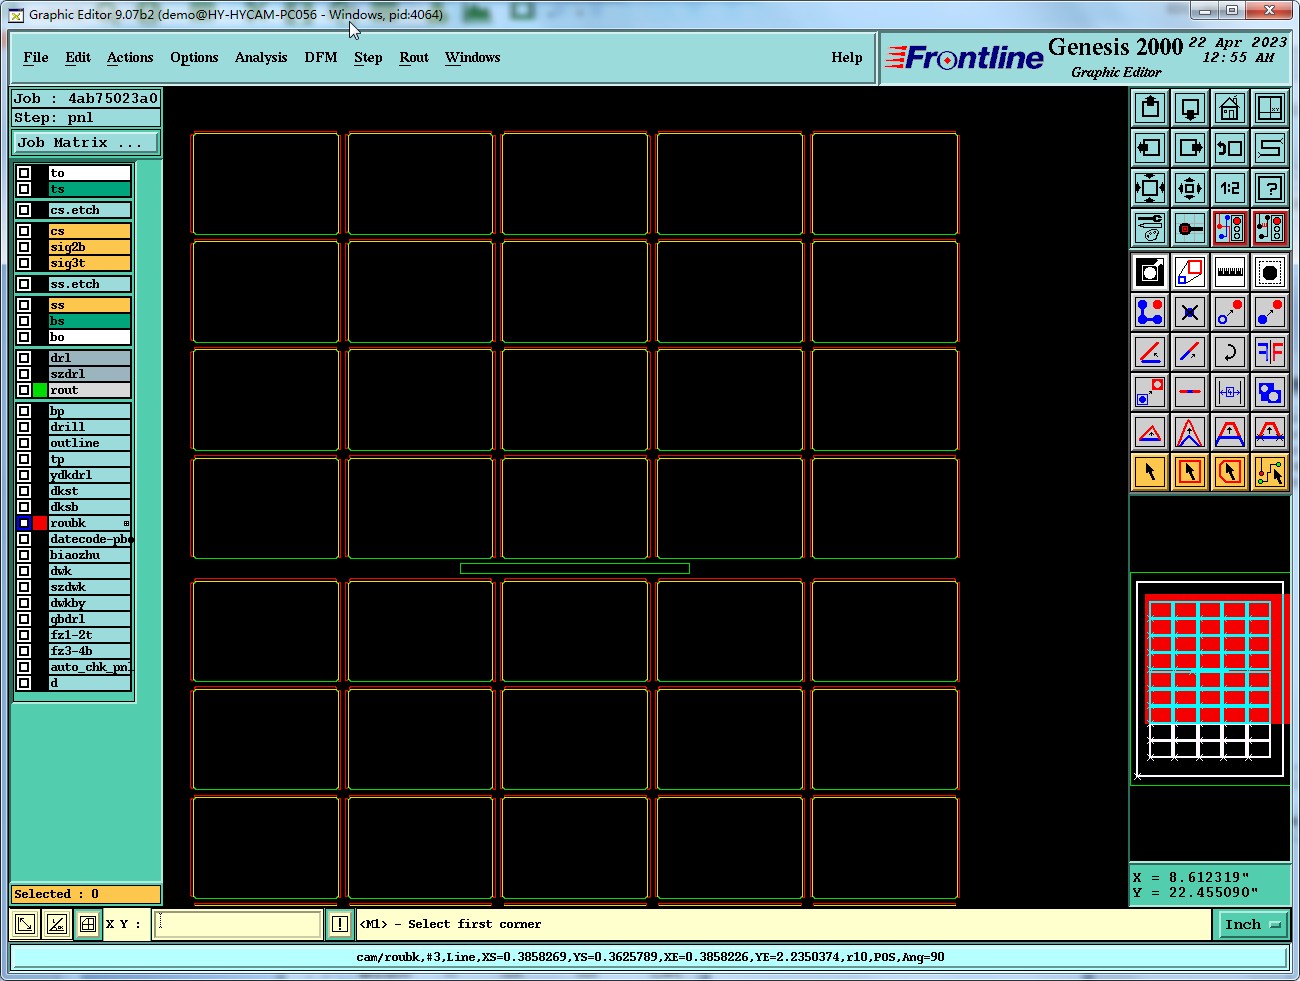This screenshot has height=981, width=1300.
Task: Click the previous view return icon
Action: pyautogui.click(x=1230, y=148)
